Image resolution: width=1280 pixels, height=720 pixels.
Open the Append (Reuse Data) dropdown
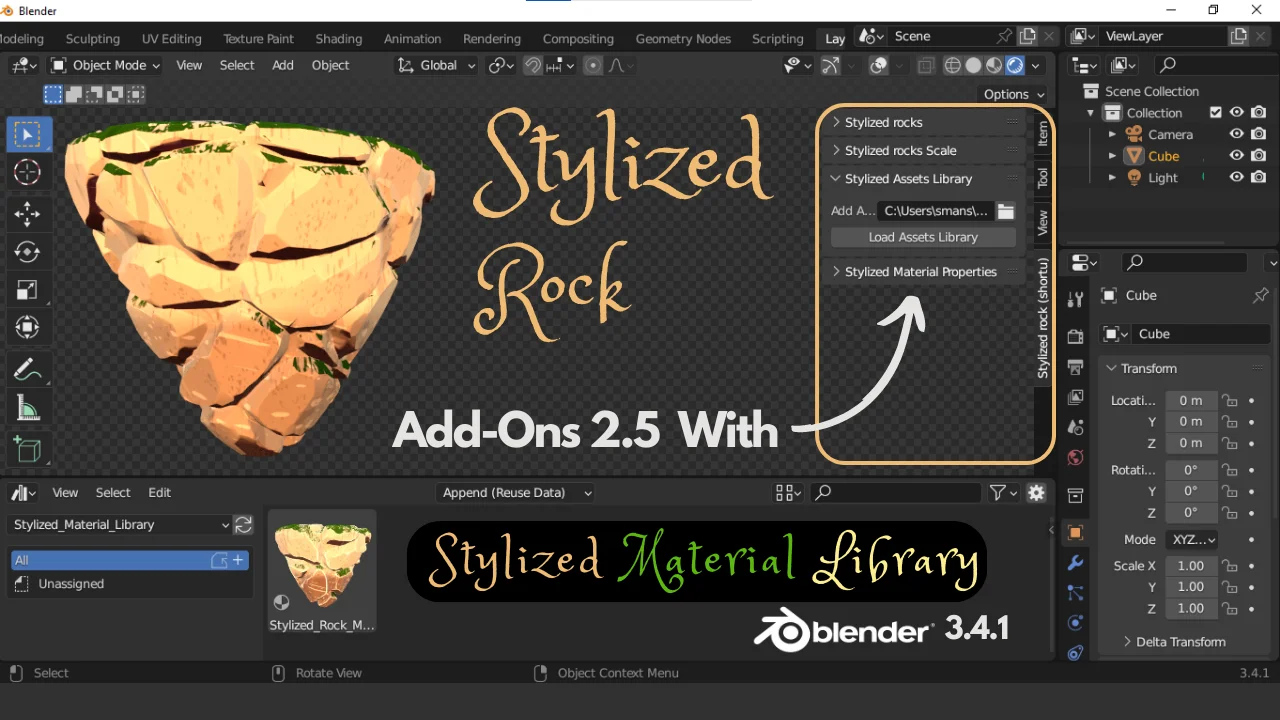click(x=515, y=492)
